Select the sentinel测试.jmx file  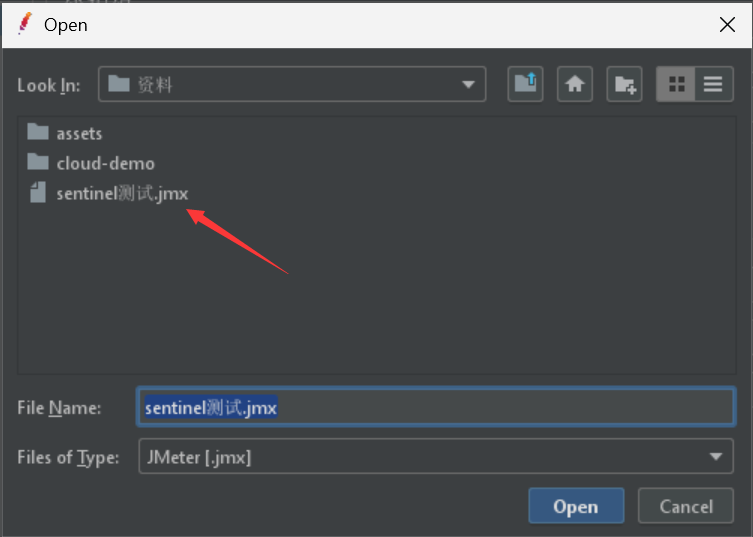tap(109, 193)
